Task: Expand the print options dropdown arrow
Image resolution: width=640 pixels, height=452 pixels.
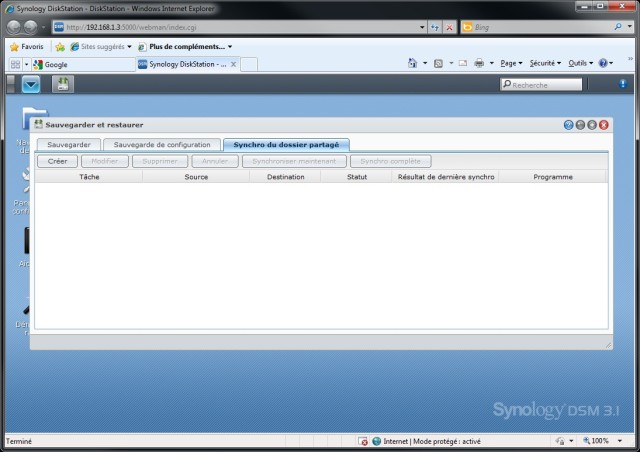Action: pyautogui.click(x=491, y=63)
